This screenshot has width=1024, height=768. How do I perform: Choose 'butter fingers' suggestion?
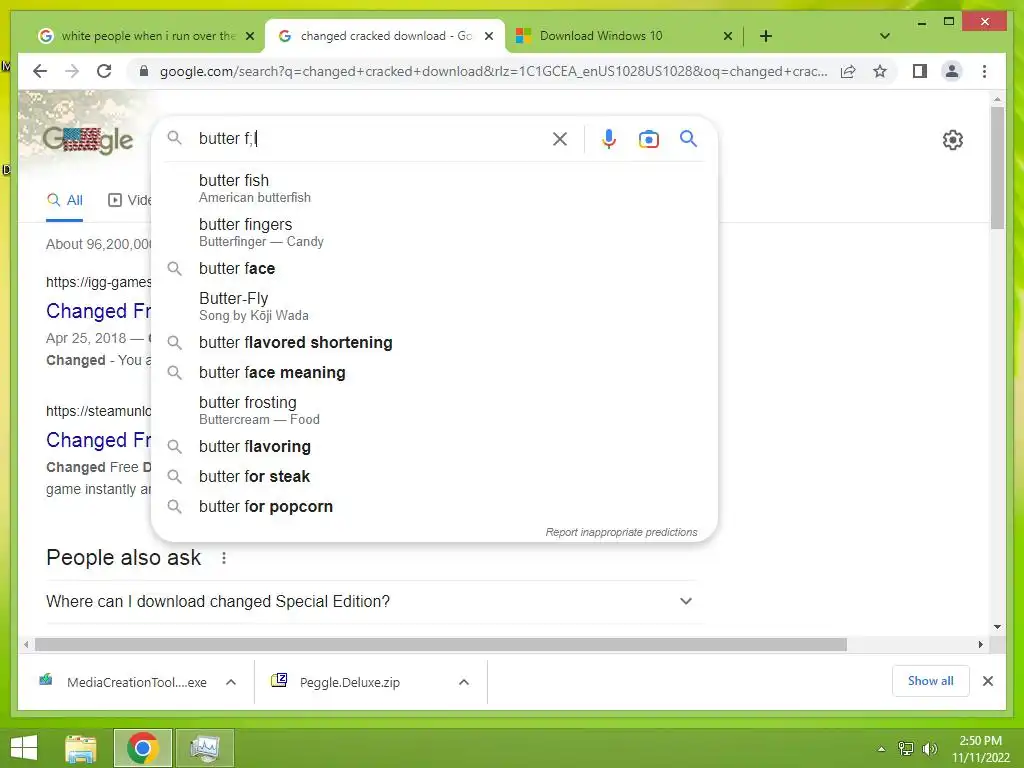coord(434,232)
